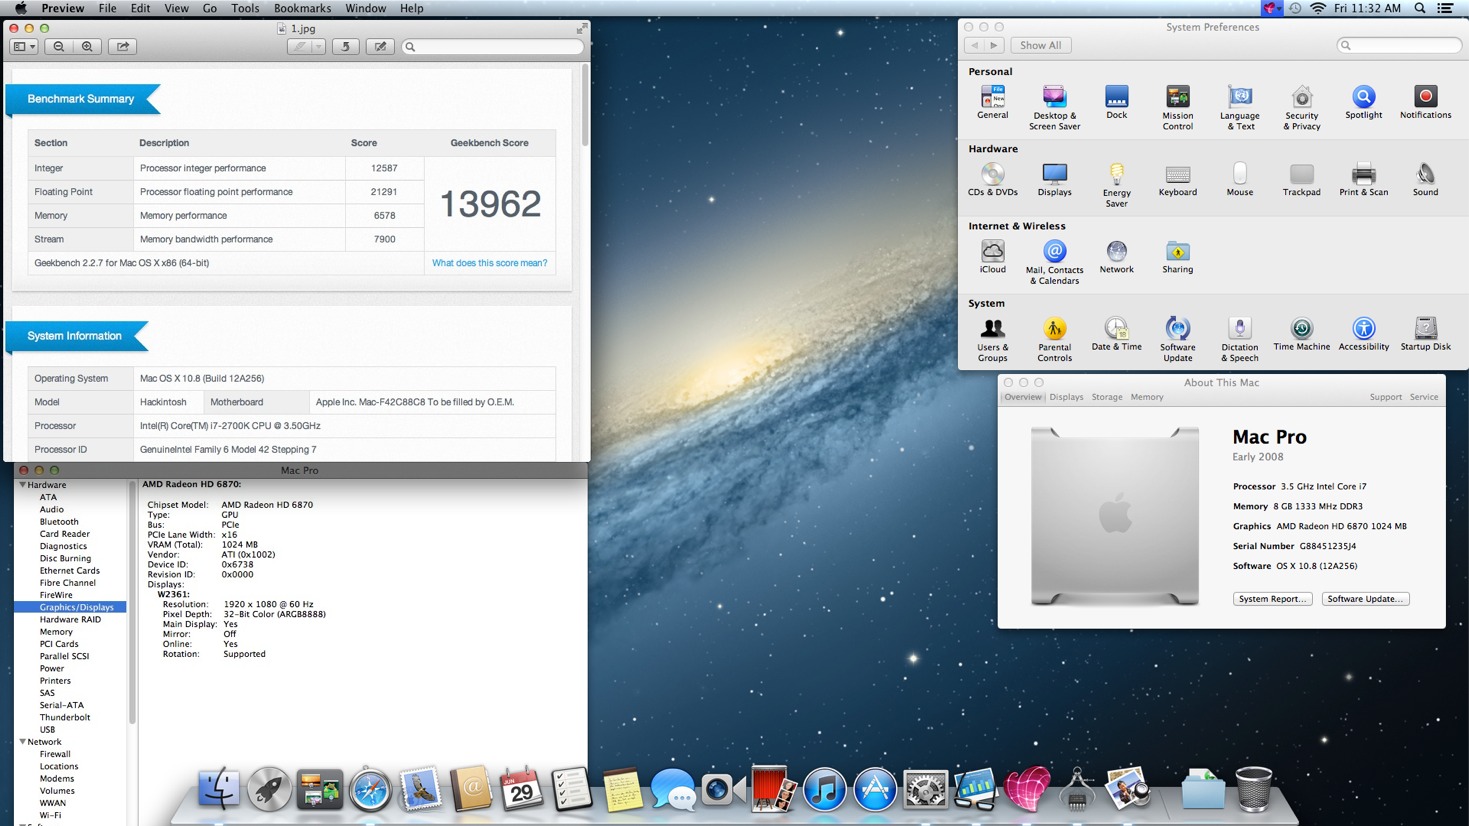Open Keyboard preferences pane
This screenshot has width=1469, height=826.
(x=1177, y=179)
